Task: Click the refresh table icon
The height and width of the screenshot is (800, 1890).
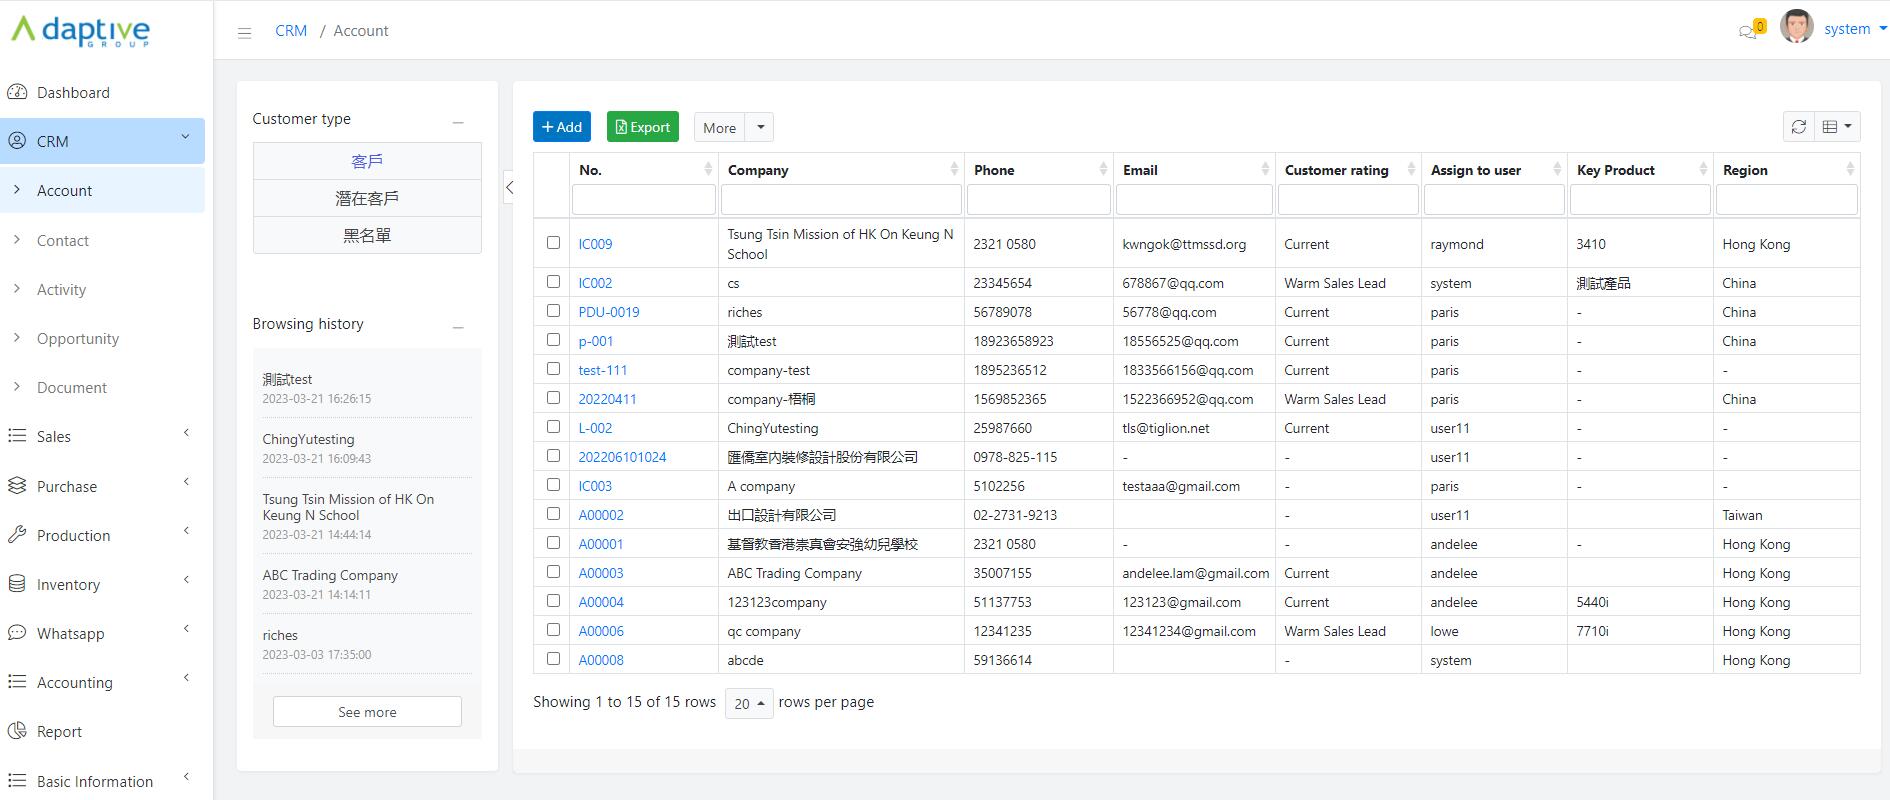Action: [1799, 127]
